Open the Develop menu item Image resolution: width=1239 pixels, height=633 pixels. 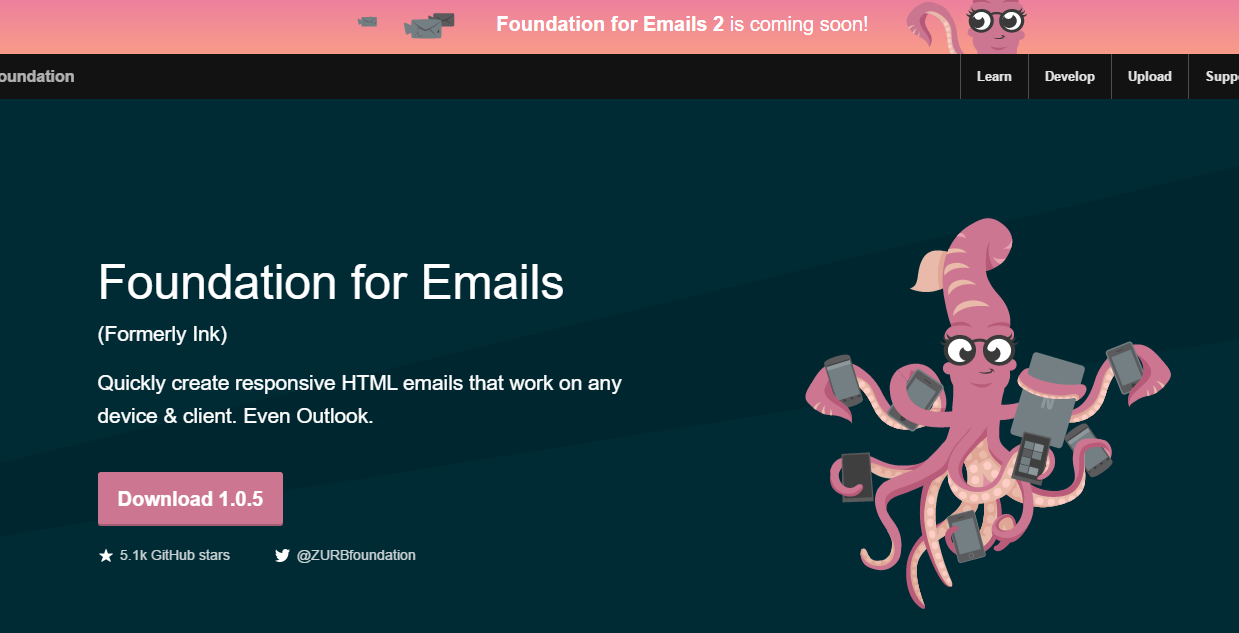coord(1069,77)
